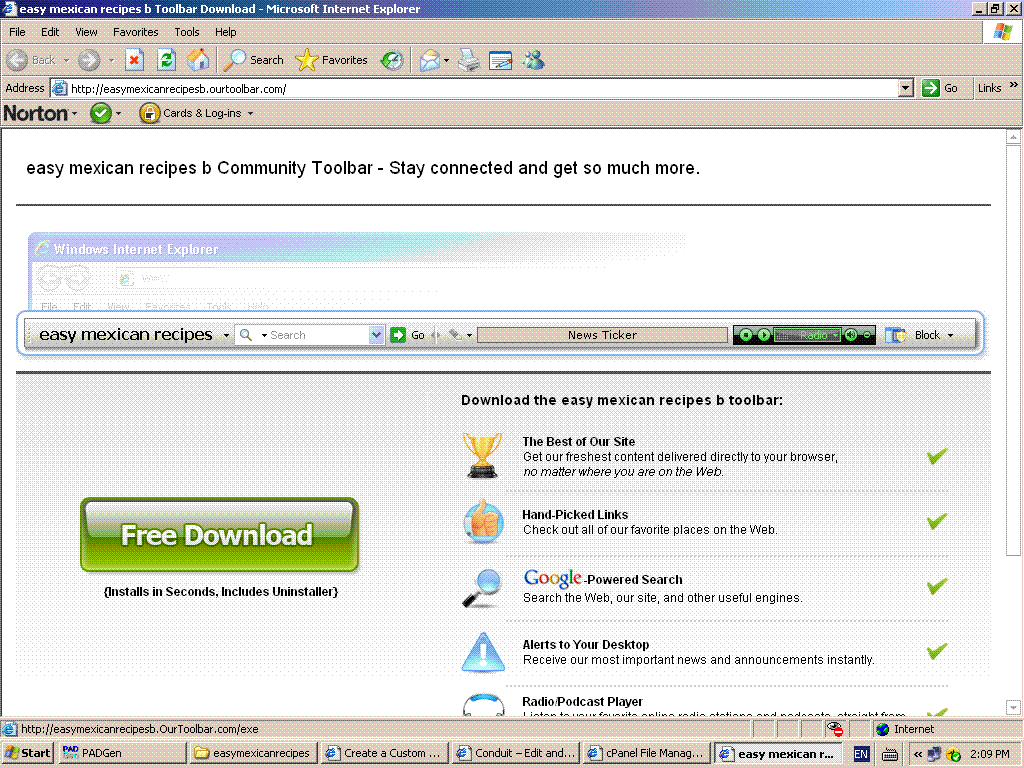Print the page with printer icon
The height and width of the screenshot is (768, 1024).
point(469,60)
